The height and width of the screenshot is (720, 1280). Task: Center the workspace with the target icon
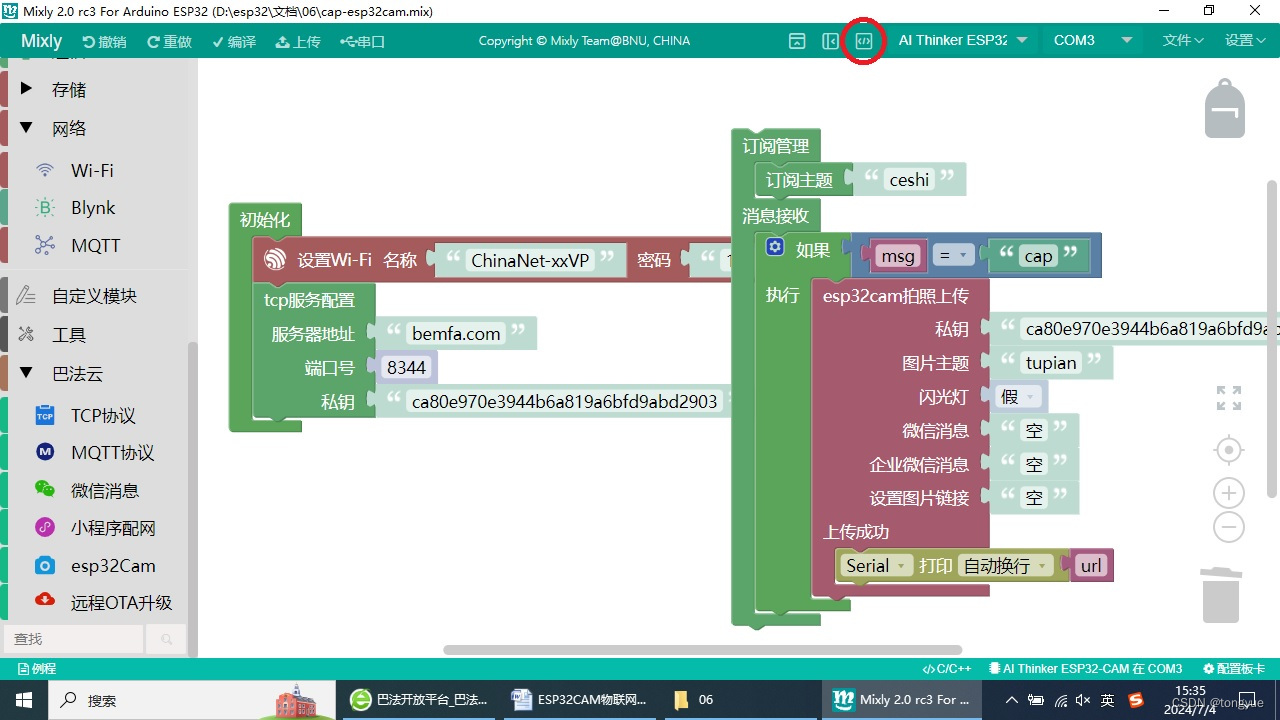[x=1229, y=450]
